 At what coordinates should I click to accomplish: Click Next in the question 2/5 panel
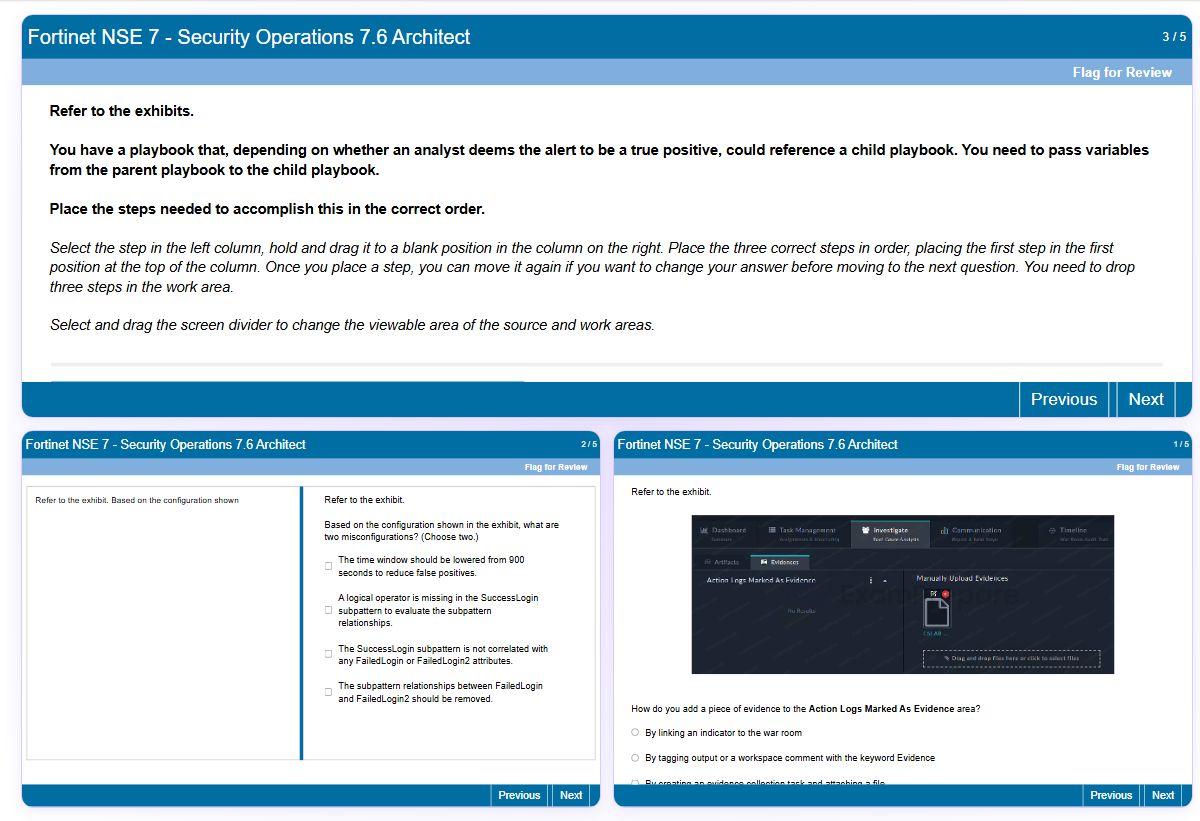571,795
